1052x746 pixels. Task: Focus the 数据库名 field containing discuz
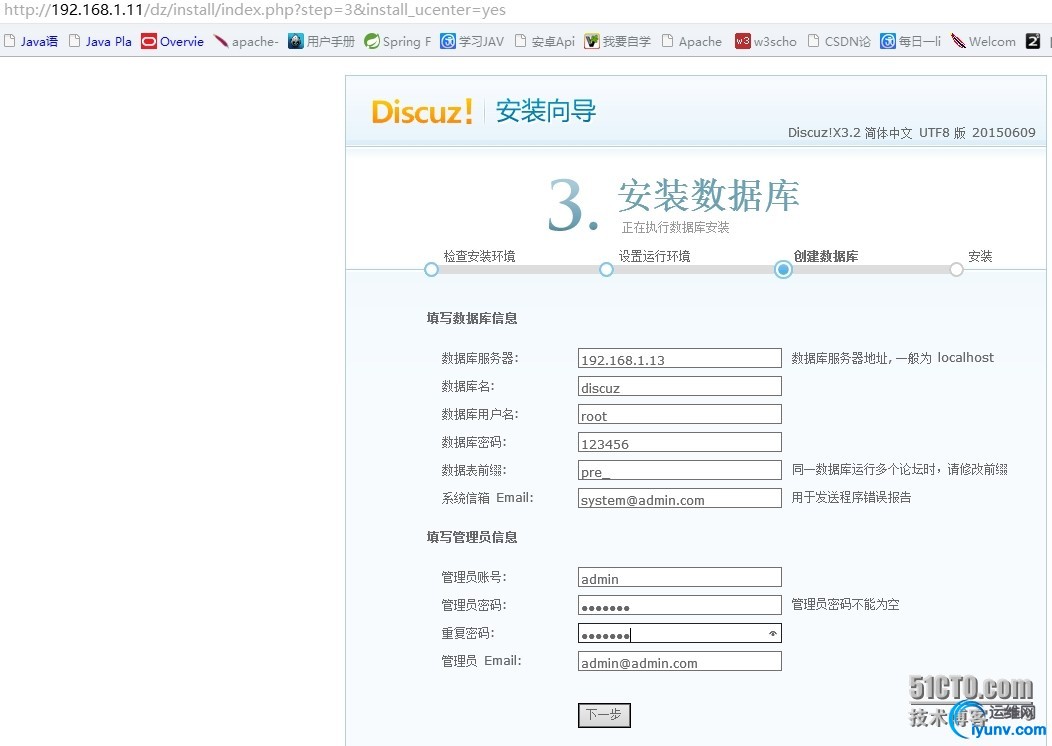point(680,386)
